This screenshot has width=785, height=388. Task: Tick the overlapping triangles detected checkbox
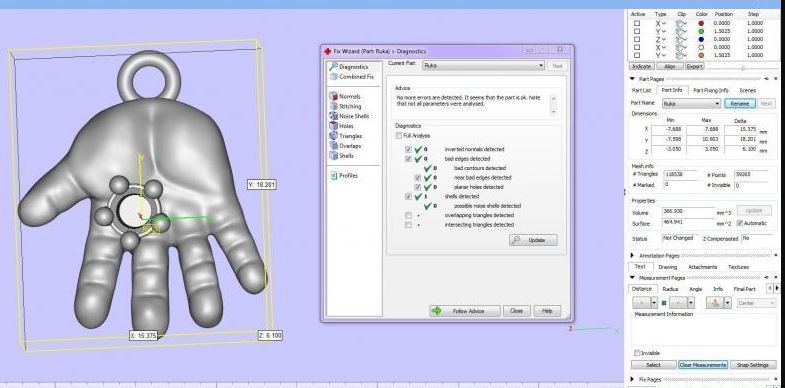click(x=409, y=215)
